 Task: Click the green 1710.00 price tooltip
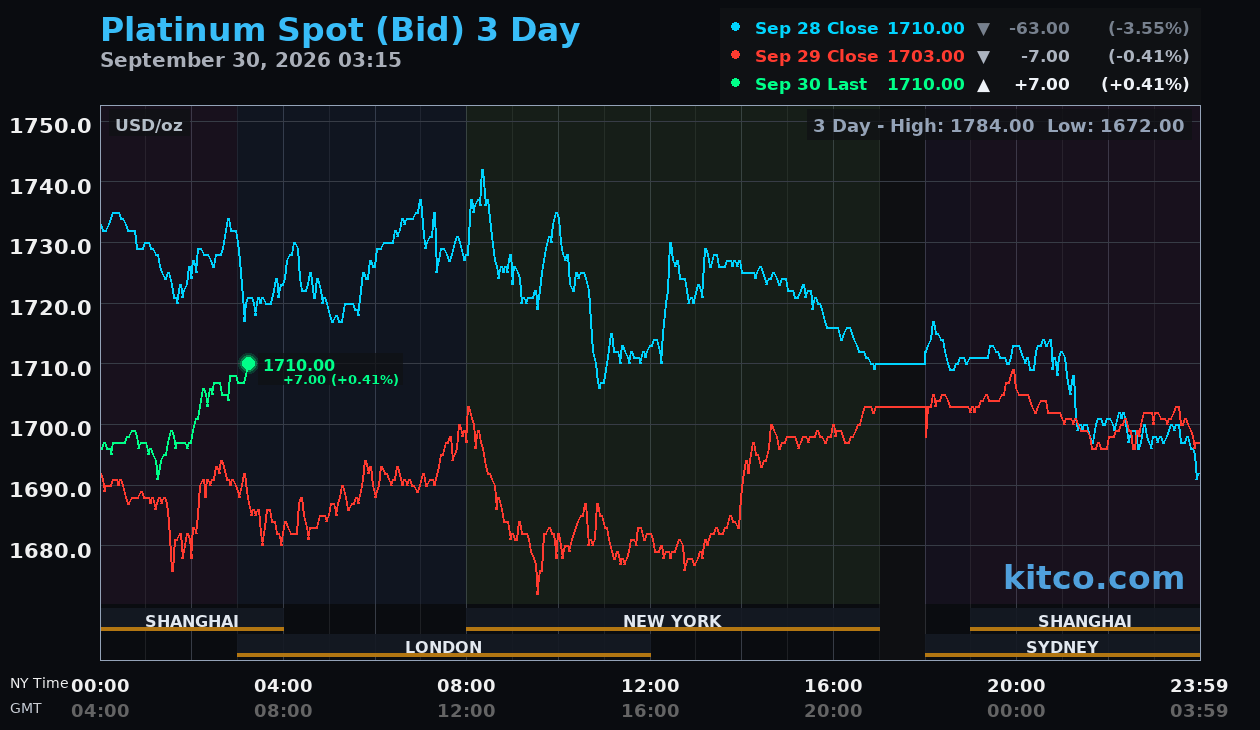click(299, 366)
